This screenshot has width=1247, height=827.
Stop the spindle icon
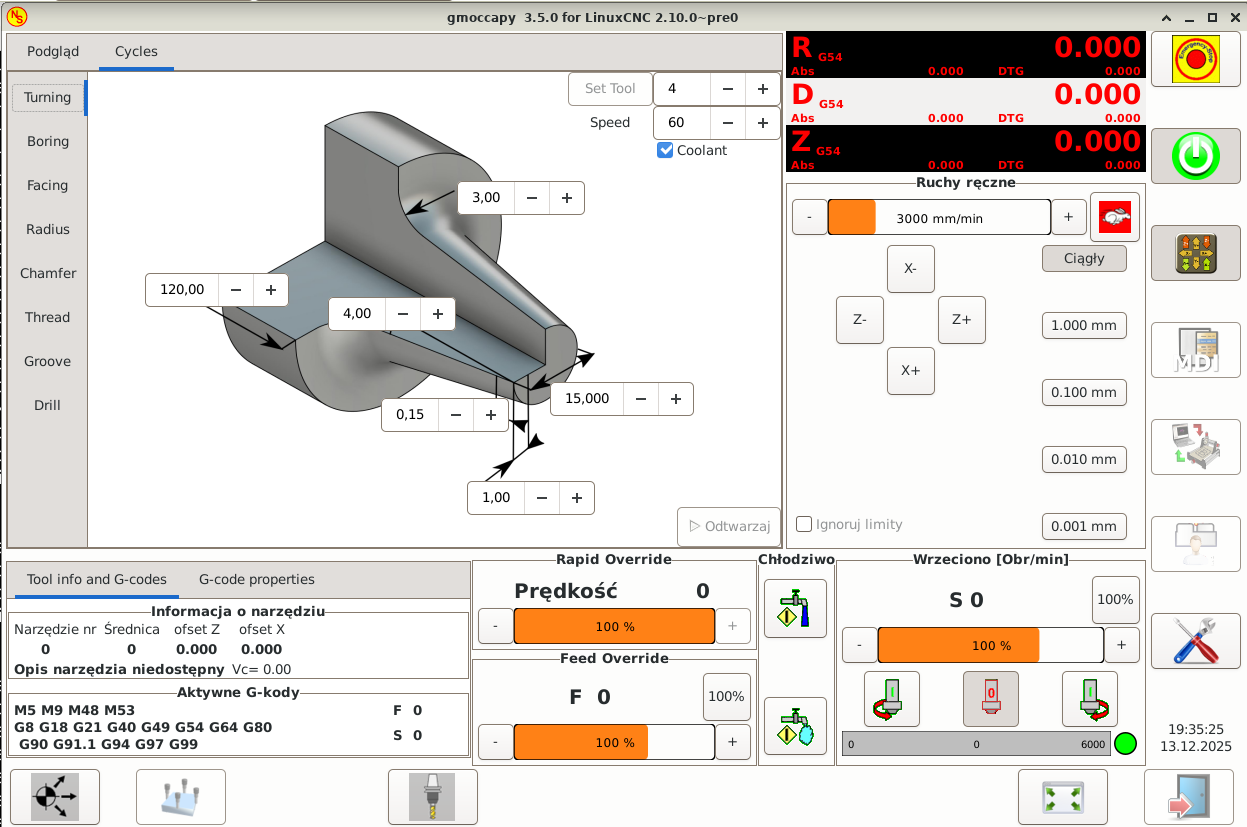pos(991,698)
